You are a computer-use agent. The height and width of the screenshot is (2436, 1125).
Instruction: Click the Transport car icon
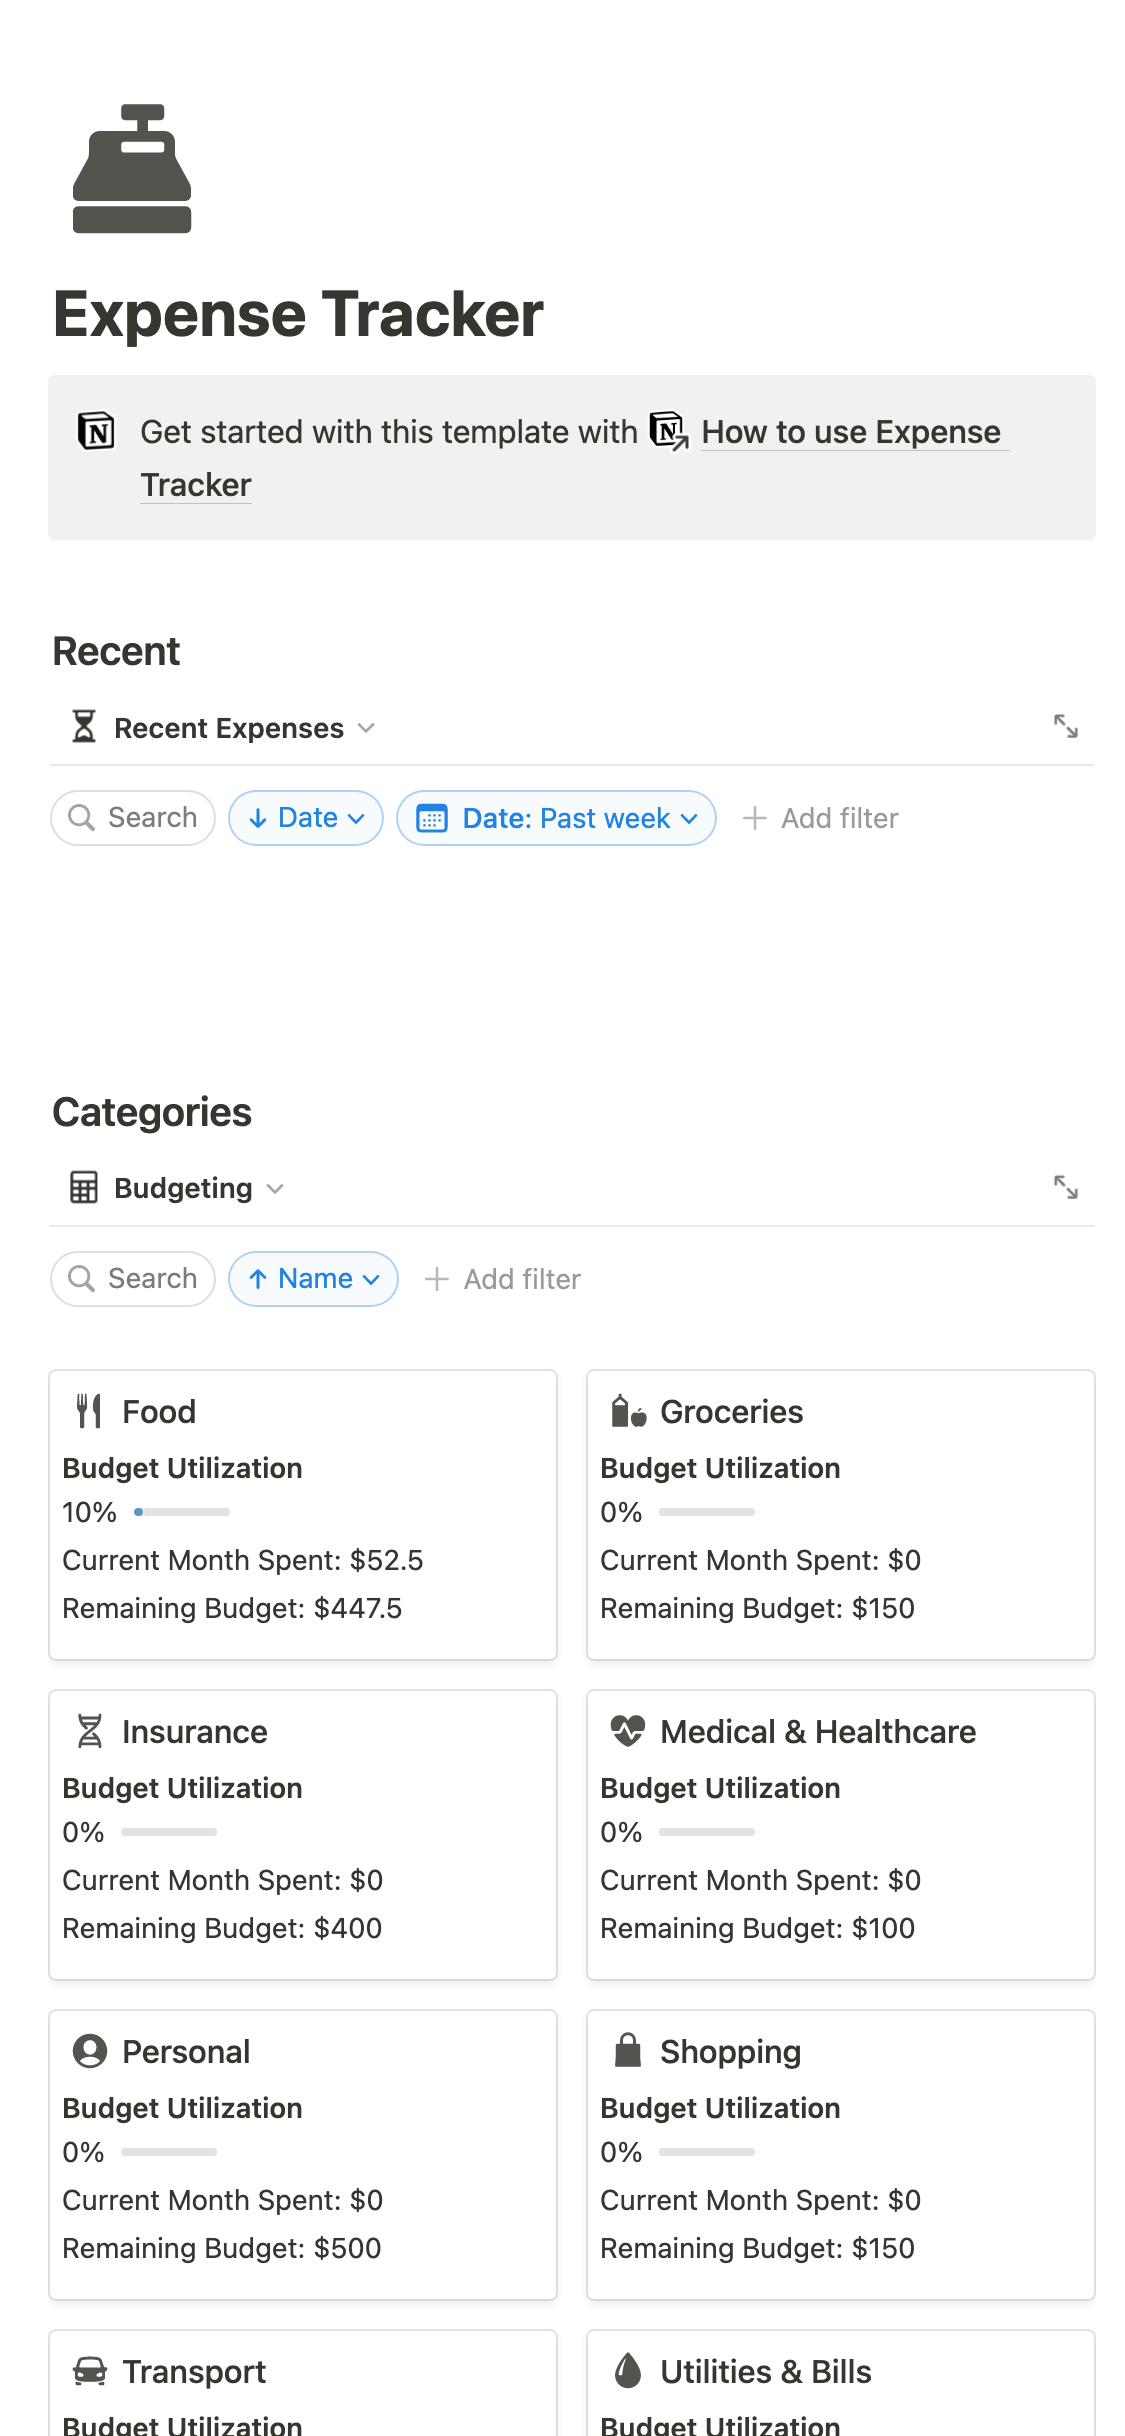pyautogui.click(x=89, y=2371)
